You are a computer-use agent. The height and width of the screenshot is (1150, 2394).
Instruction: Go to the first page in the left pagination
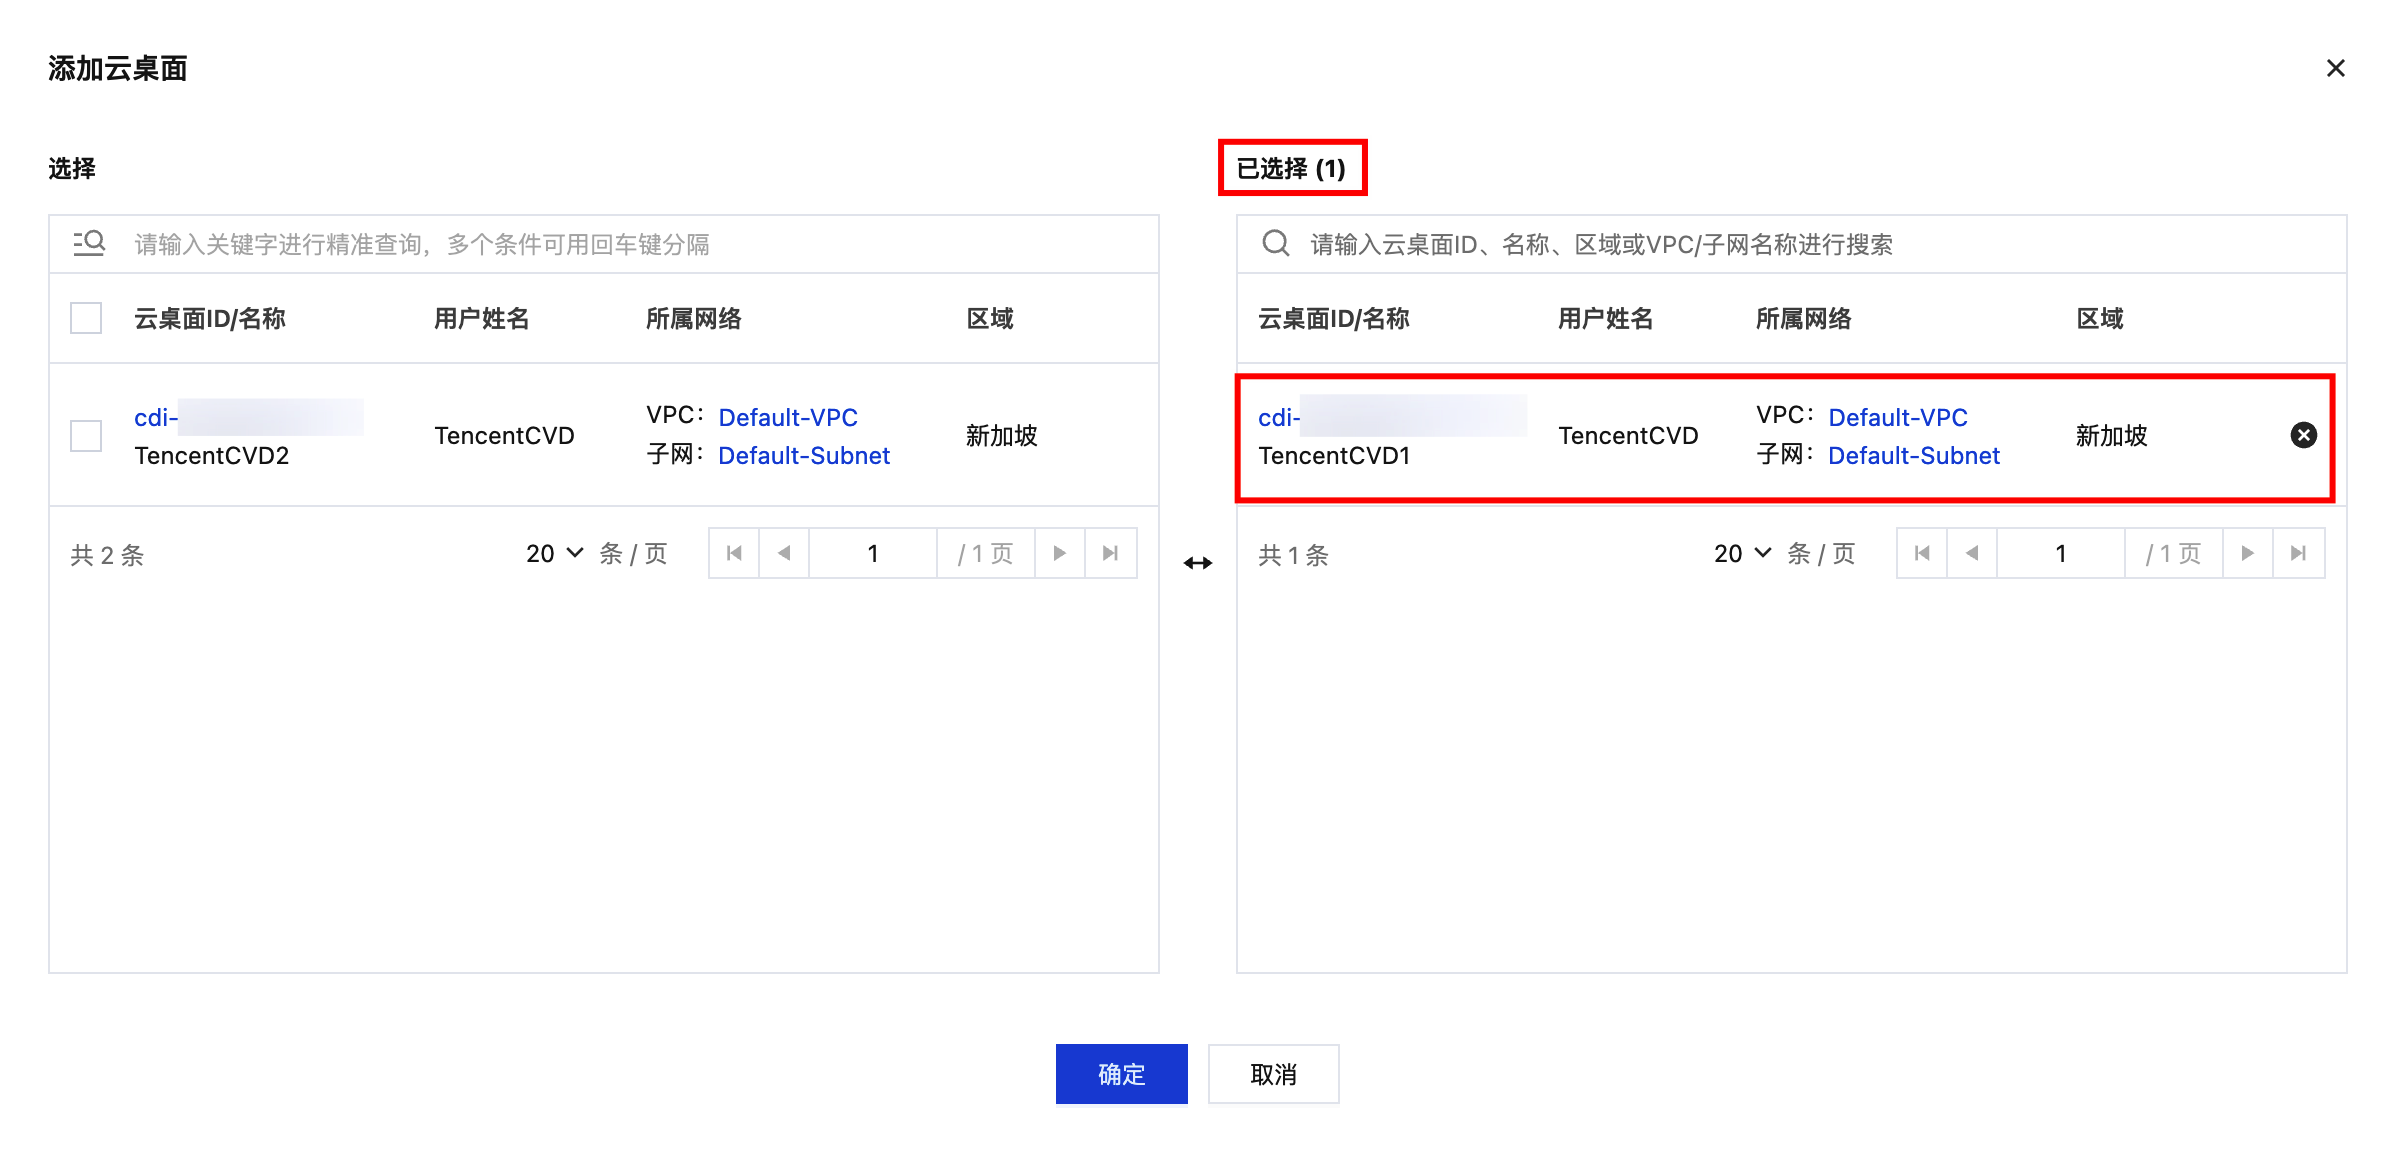pos(734,553)
